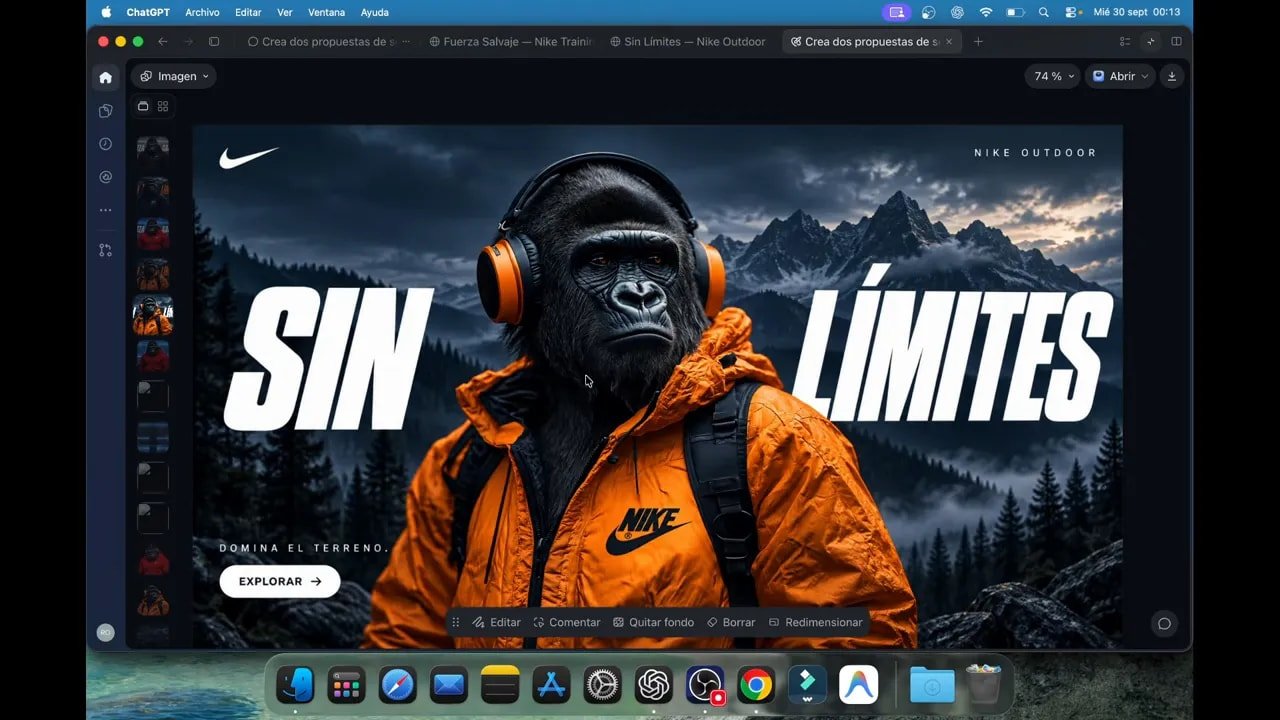Select the highlighted orange-jacket gorilla thumbnail
The width and height of the screenshot is (1280, 720).
pyautogui.click(x=153, y=315)
